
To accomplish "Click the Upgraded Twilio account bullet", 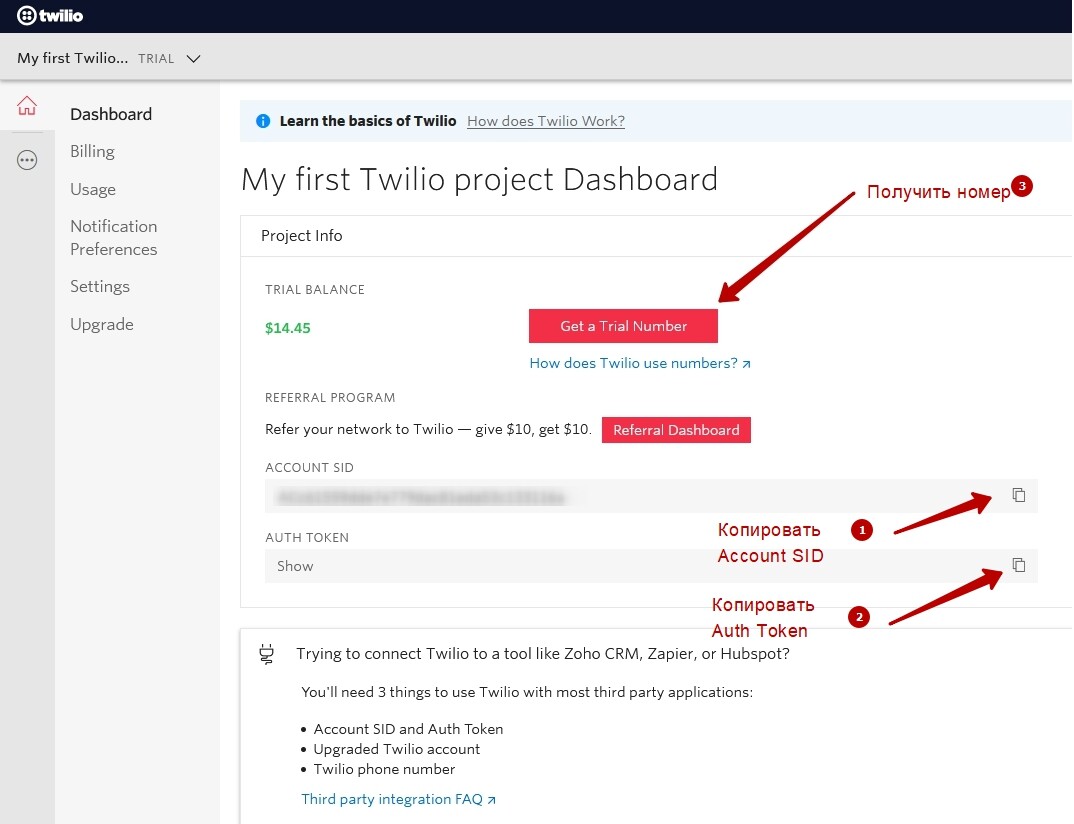I will [x=397, y=749].
